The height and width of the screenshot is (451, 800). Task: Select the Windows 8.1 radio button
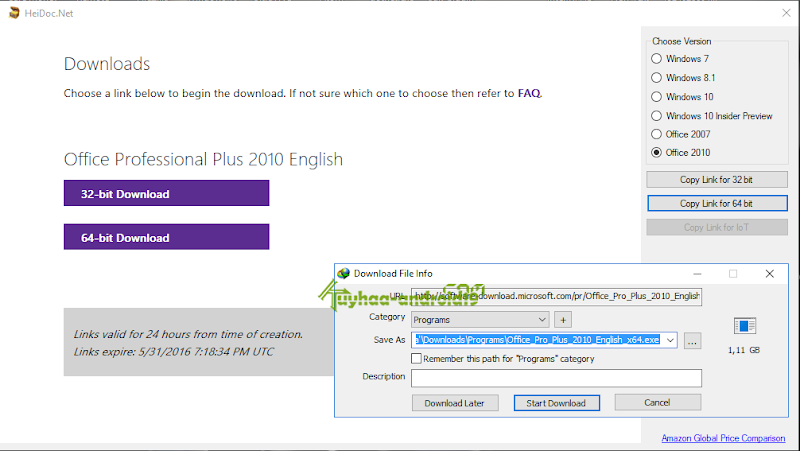tap(657, 78)
